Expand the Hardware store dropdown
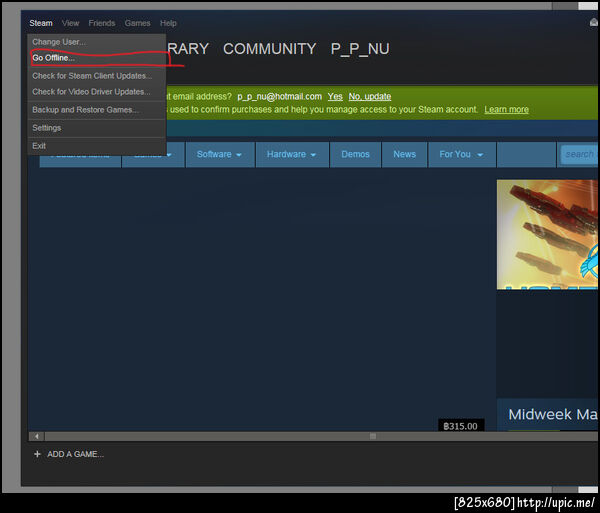Viewport: 600px width, 513px height. click(292, 154)
